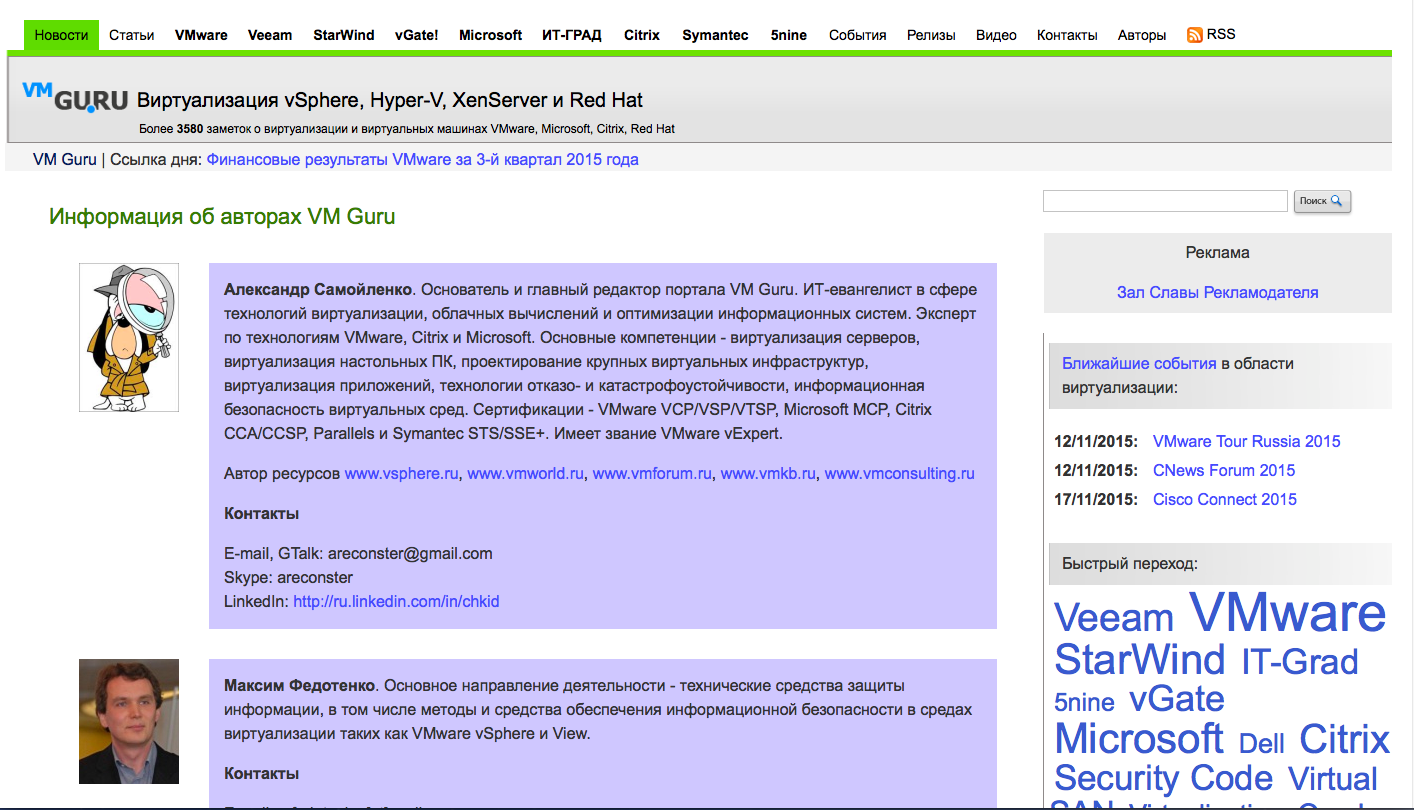
Task: Open the vGate! navigation item
Action: 416,35
